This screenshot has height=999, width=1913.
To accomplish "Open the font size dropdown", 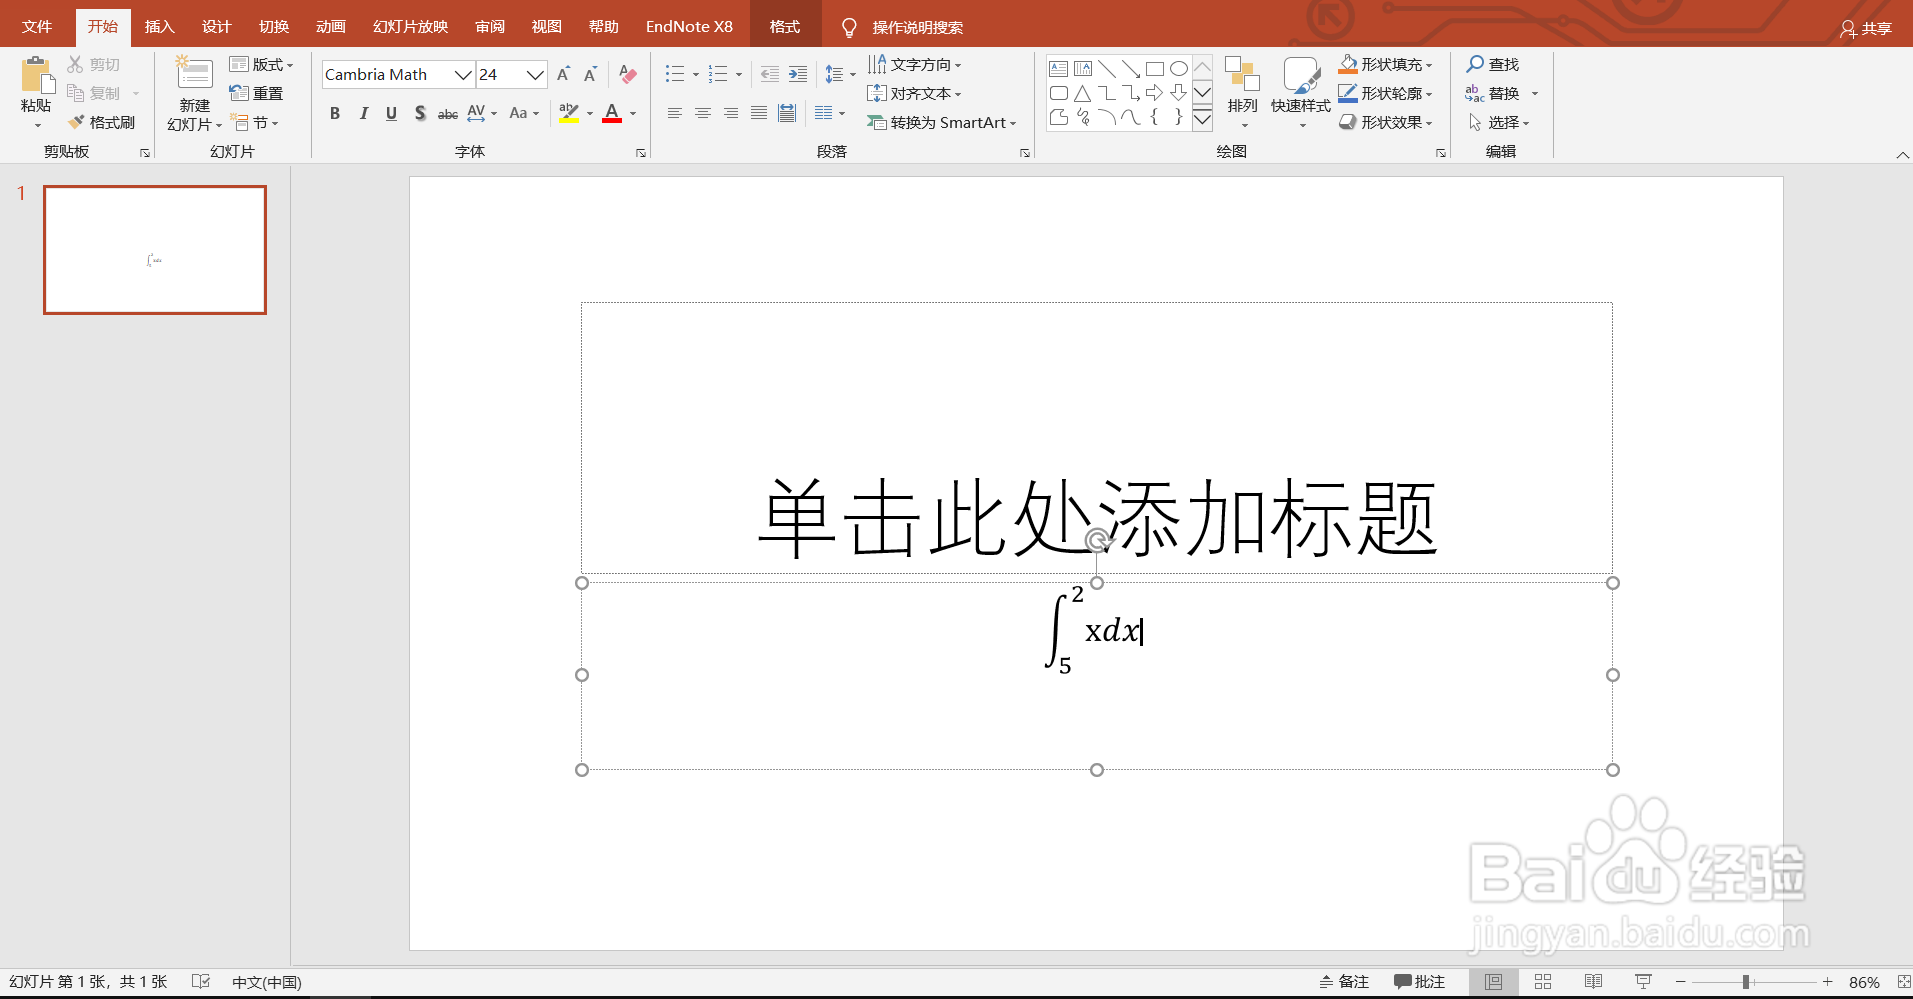I will point(535,74).
